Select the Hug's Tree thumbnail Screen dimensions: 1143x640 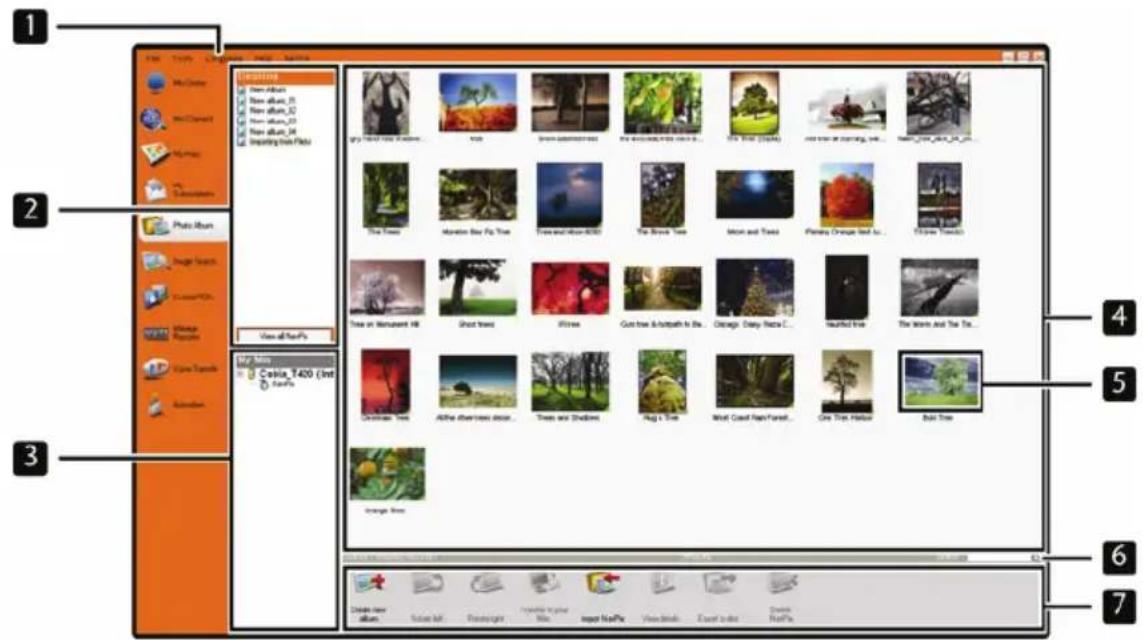[662, 381]
